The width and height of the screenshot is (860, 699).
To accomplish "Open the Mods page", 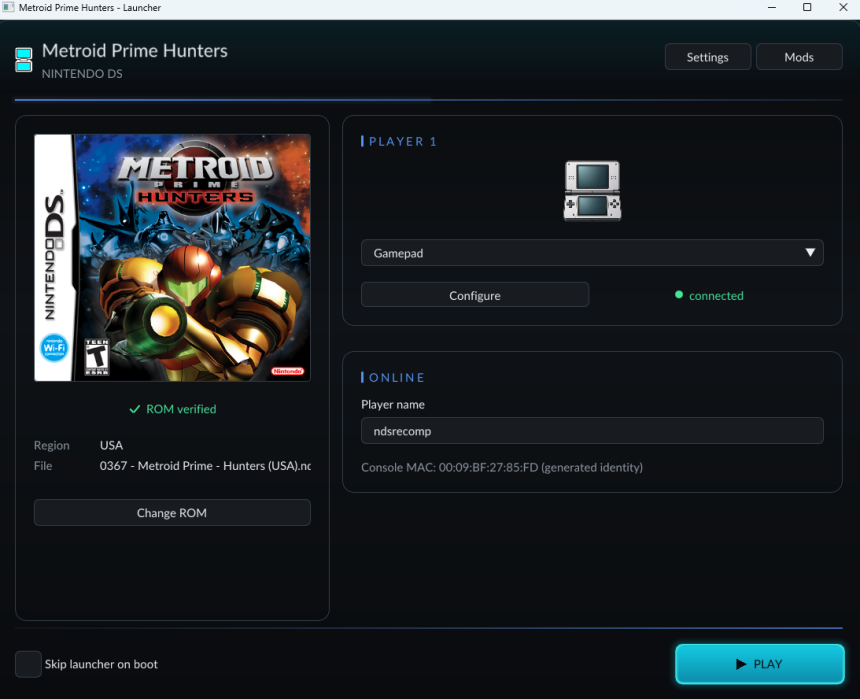I will click(x=799, y=57).
